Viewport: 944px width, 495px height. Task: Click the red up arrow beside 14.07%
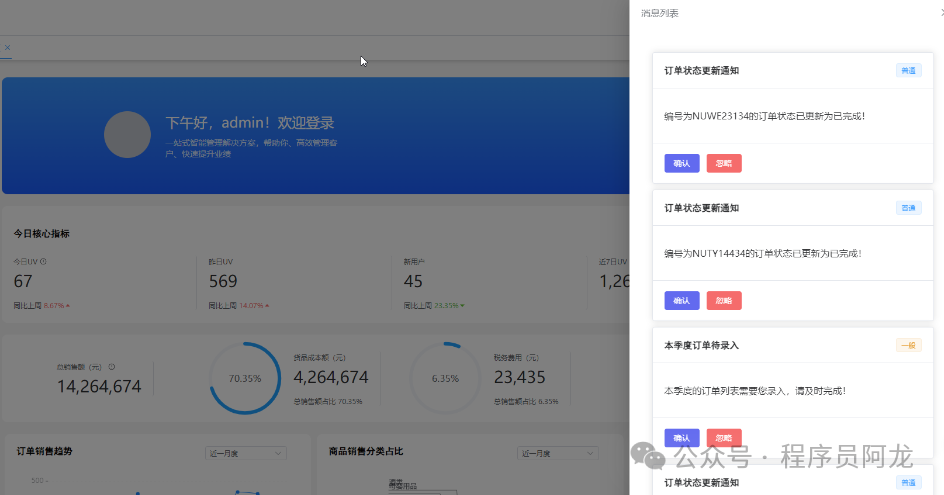coord(267,306)
